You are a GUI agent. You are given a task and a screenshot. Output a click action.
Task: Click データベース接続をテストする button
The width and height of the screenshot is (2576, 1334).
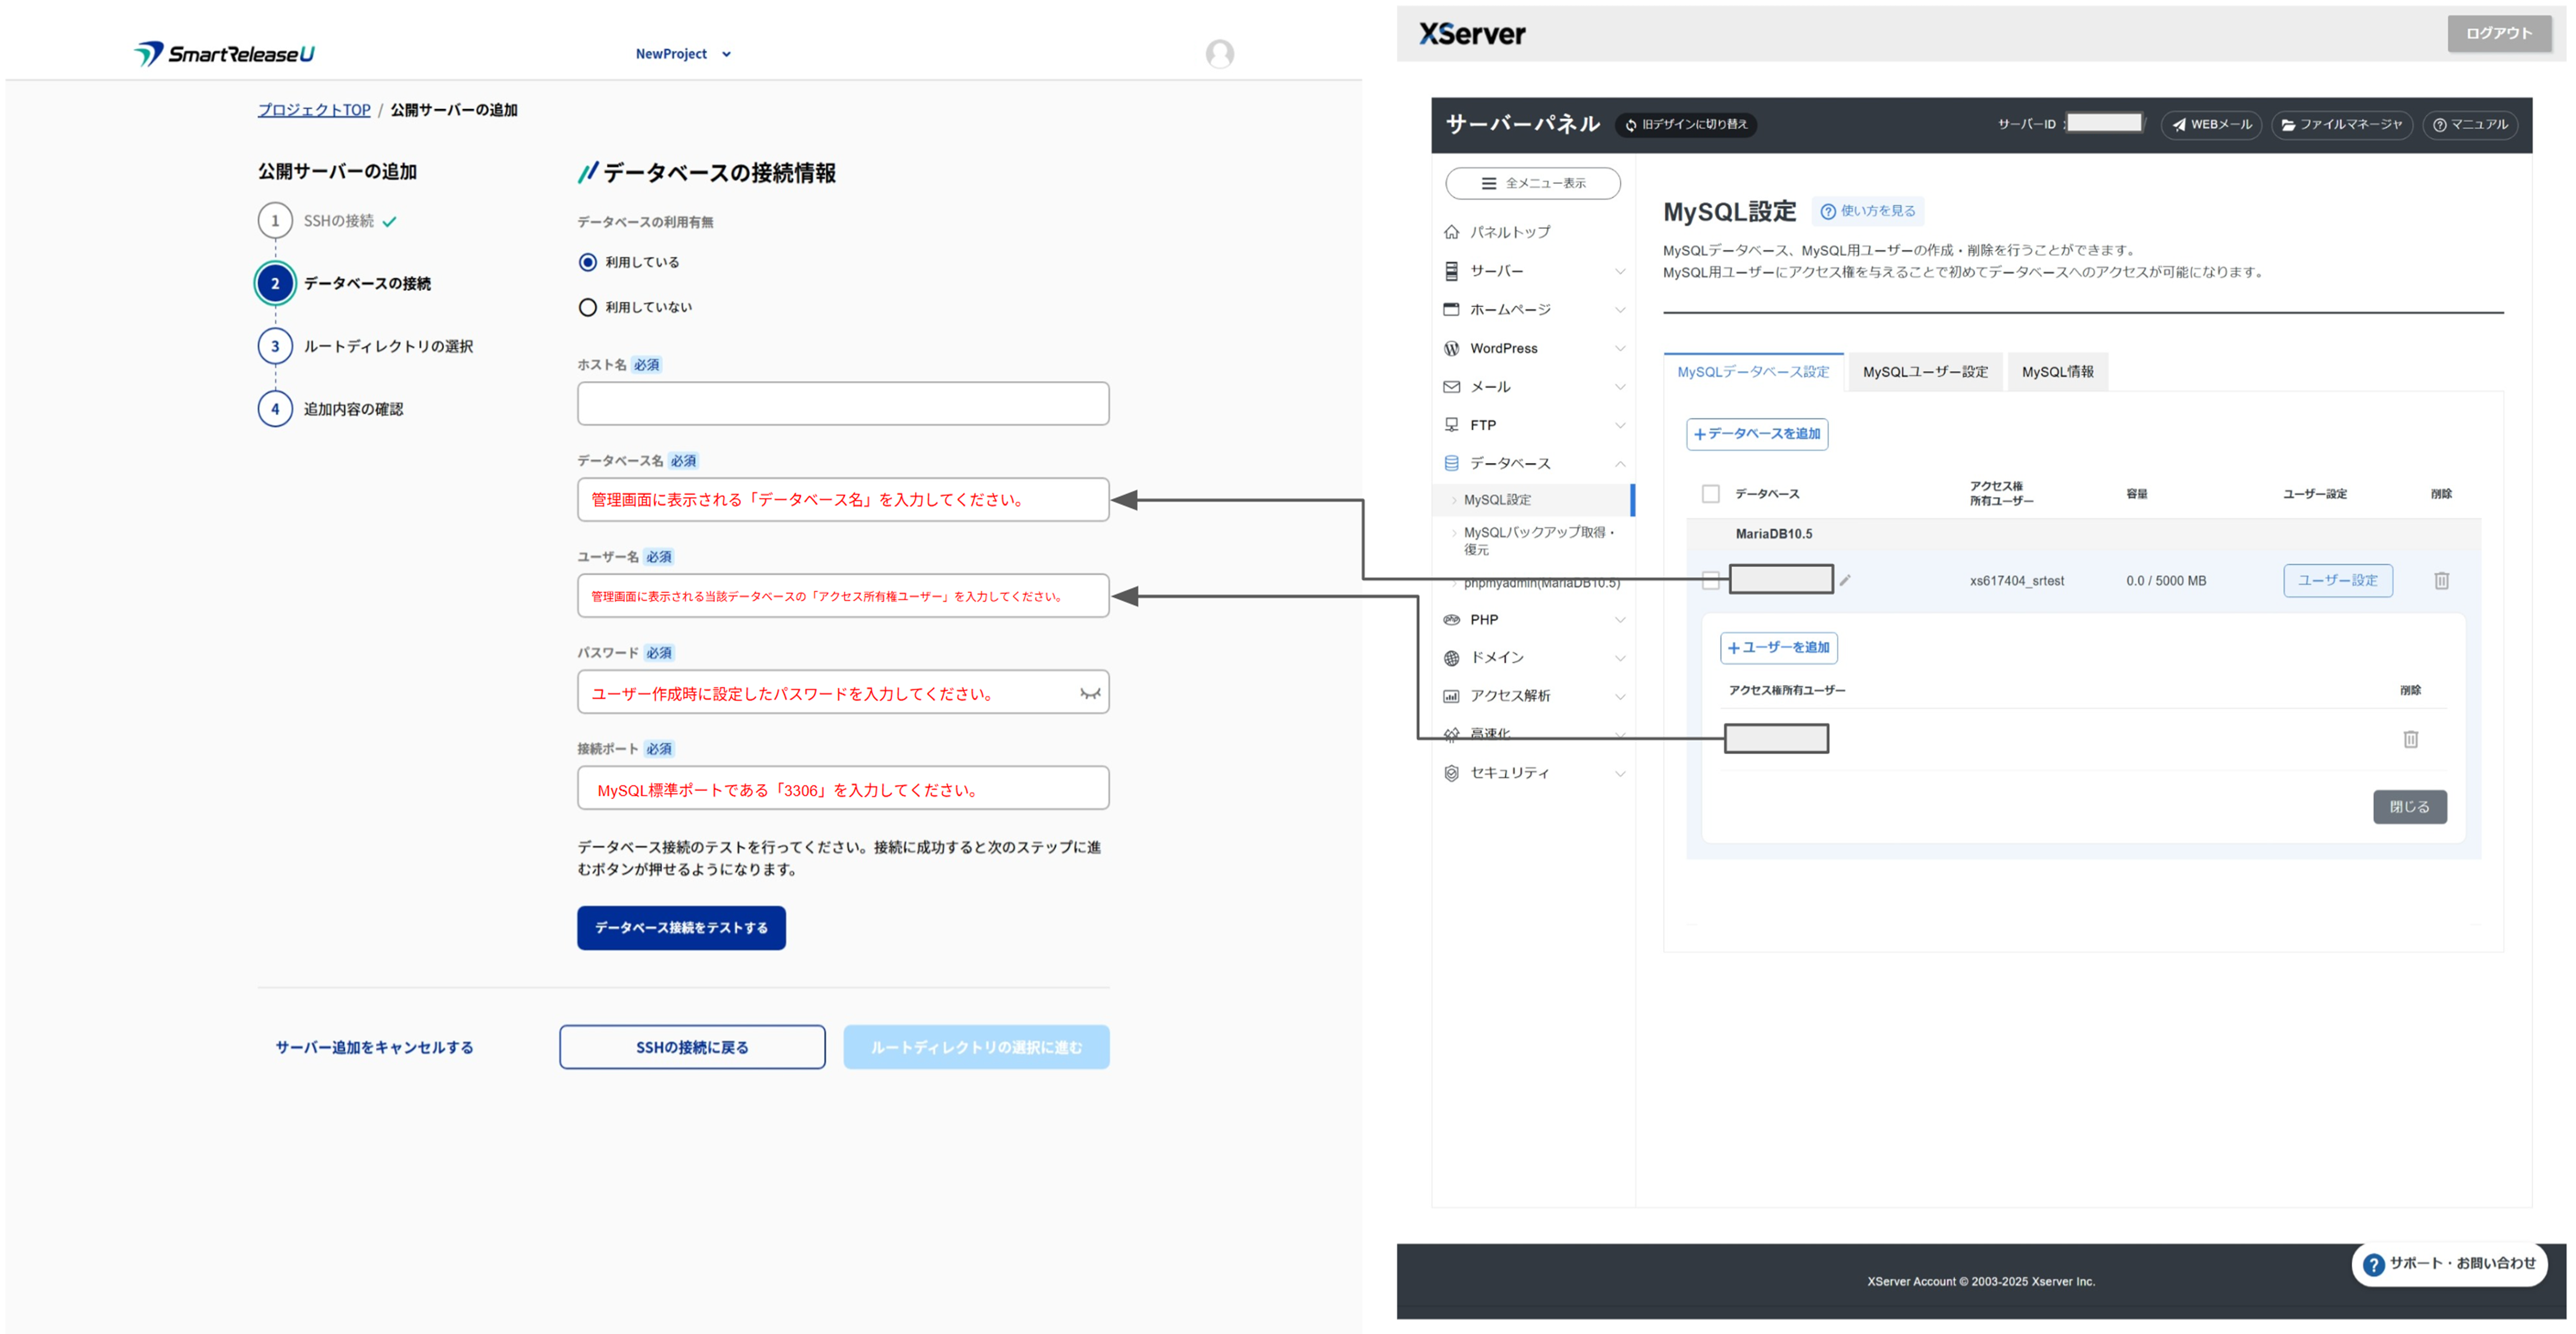(681, 927)
